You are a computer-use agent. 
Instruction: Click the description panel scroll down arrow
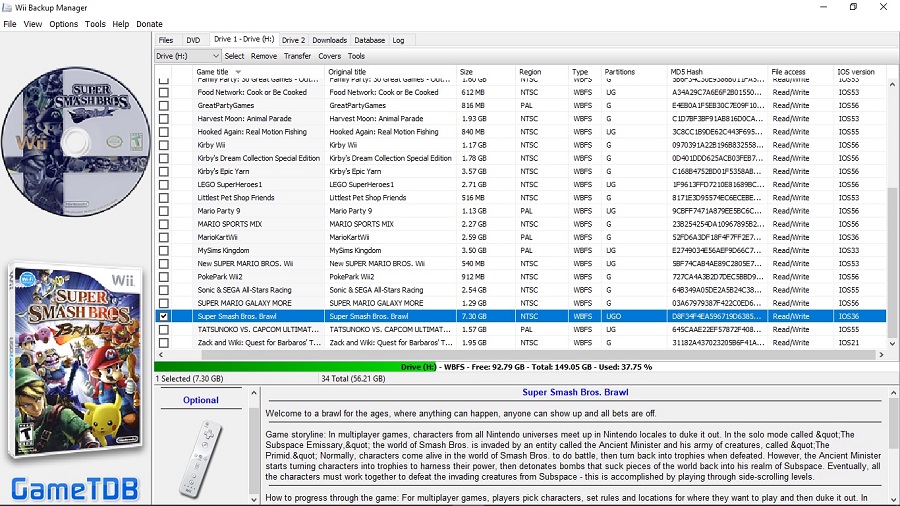tap(893, 499)
